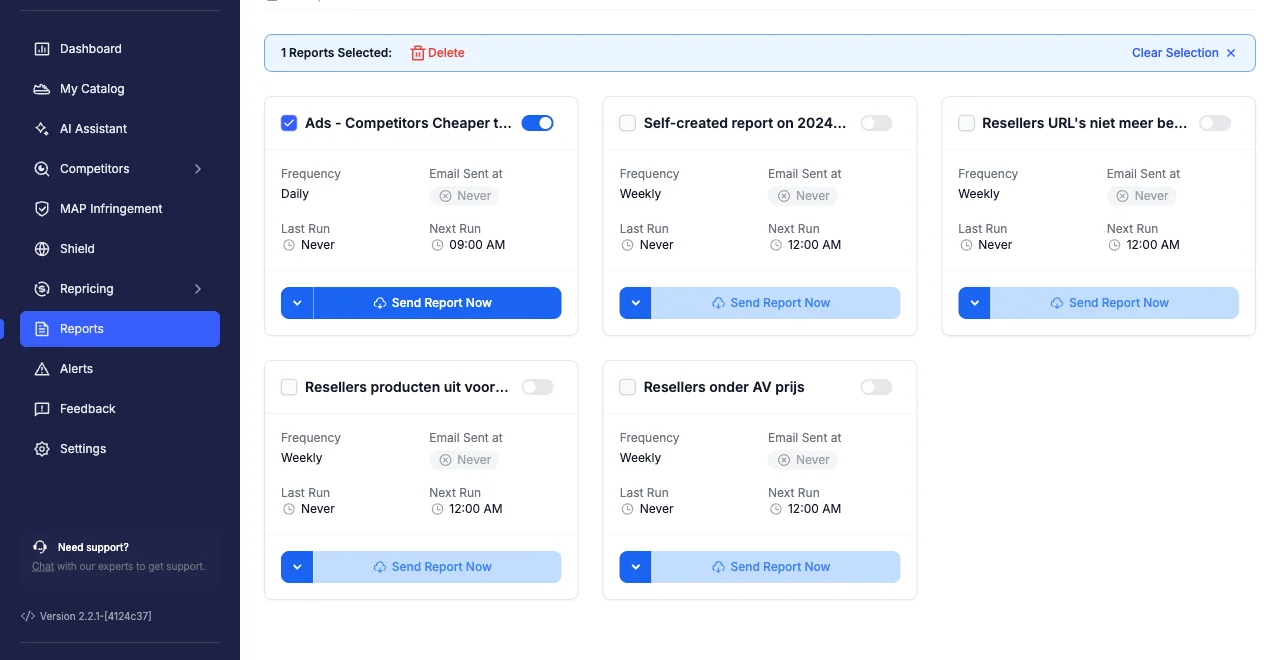The height and width of the screenshot is (660, 1280).
Task: Enable Resellers producten uit voor toggle
Action: [538, 387]
